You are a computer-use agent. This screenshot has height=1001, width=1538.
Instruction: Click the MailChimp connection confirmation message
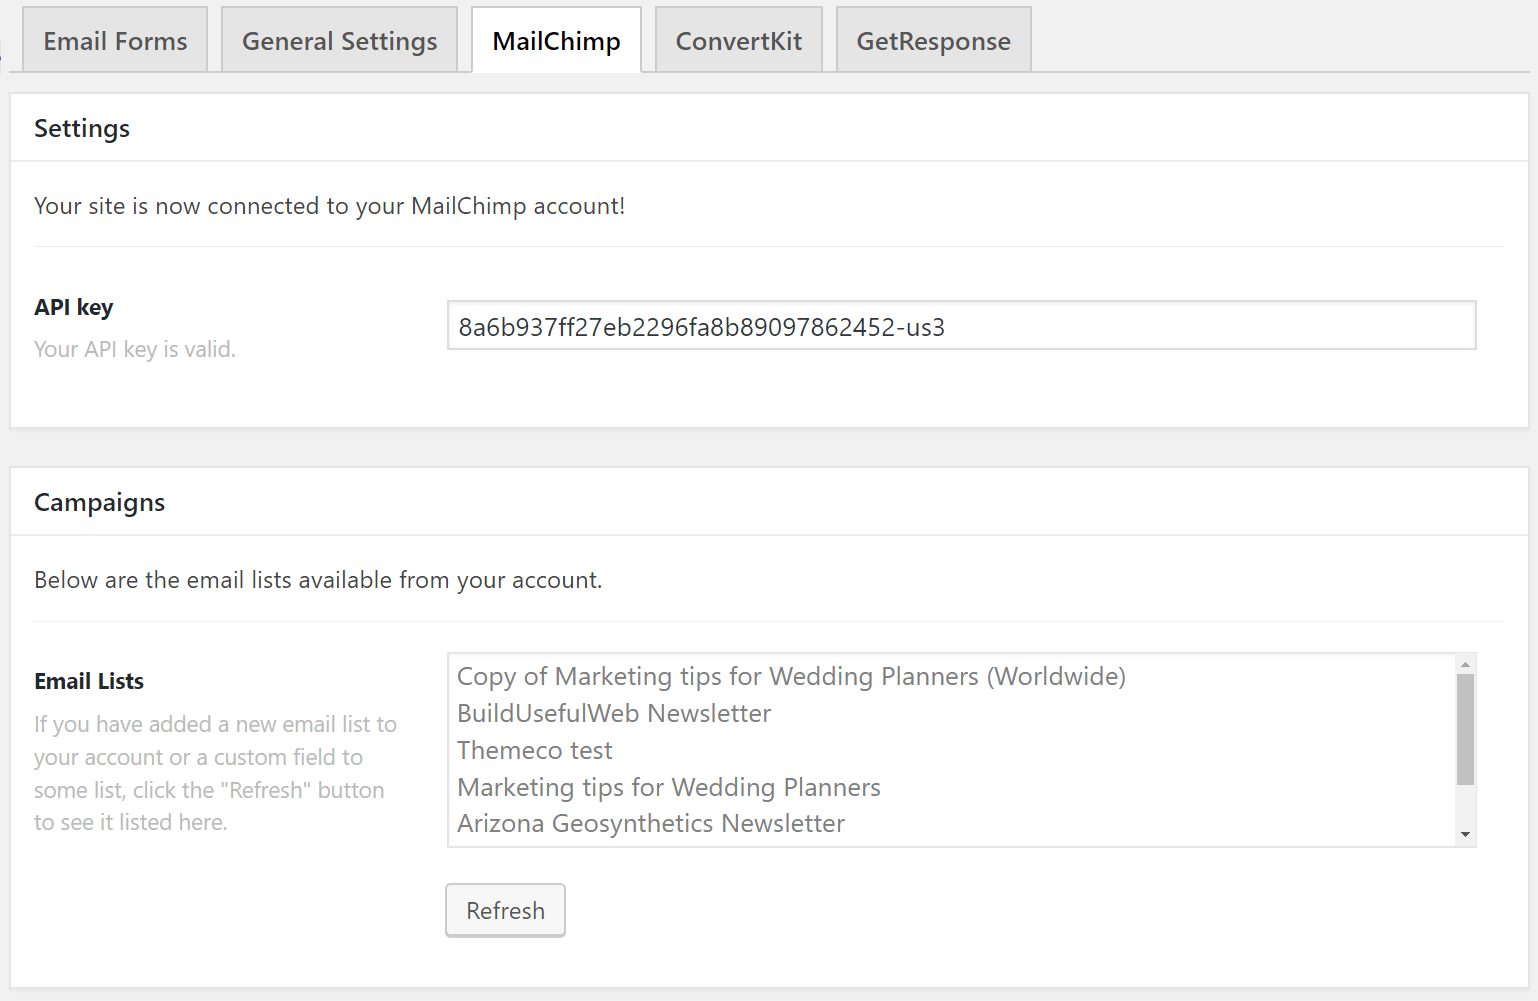point(329,206)
